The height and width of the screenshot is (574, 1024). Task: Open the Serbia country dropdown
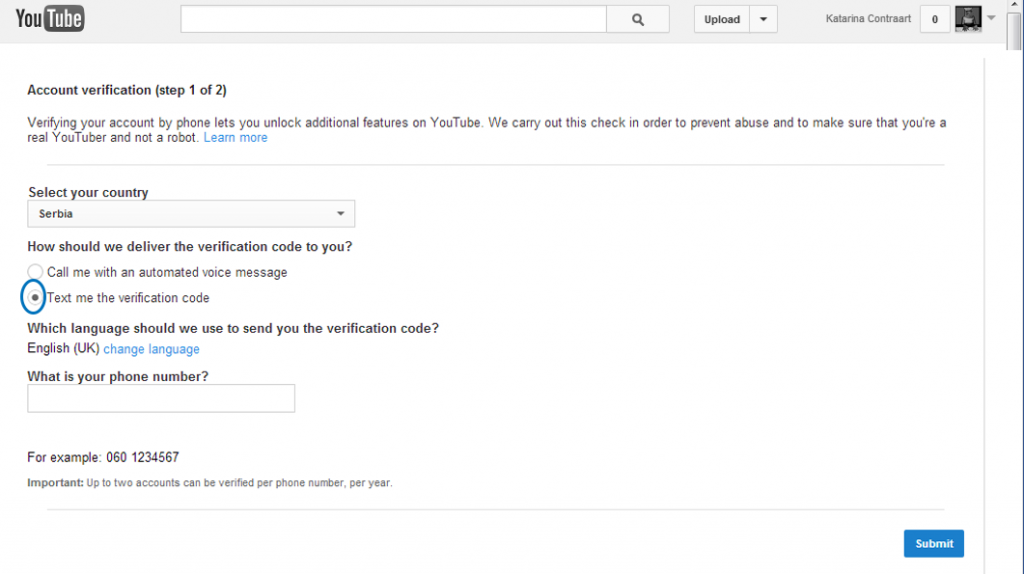191,214
